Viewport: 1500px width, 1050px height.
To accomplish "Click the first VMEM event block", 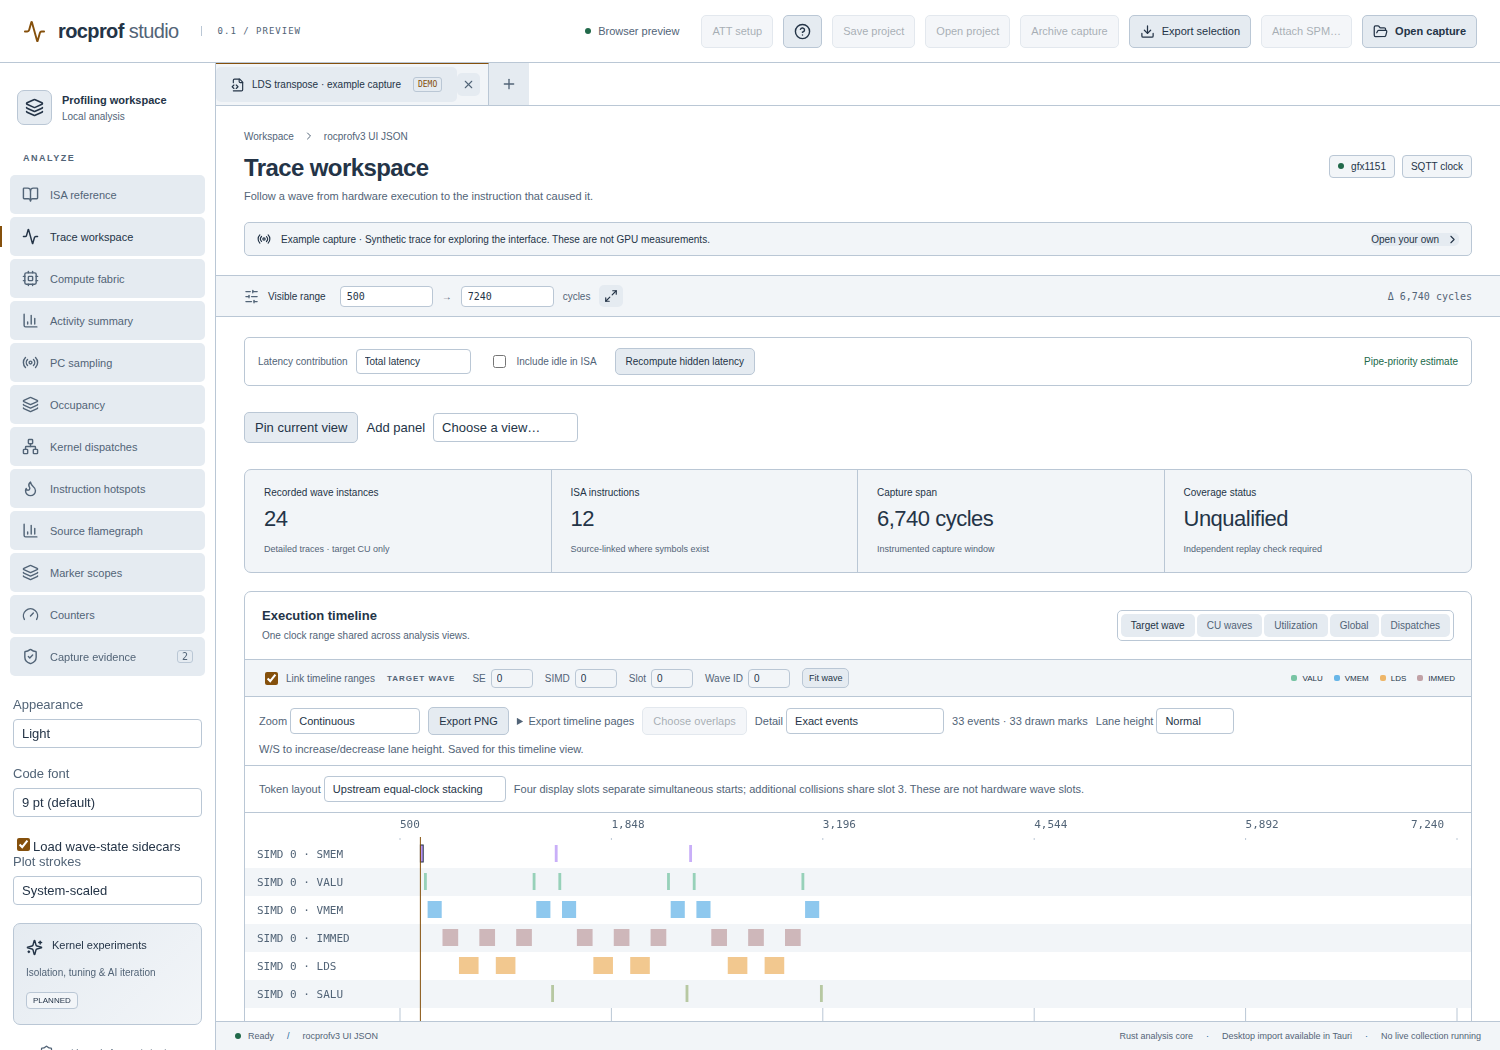I will pos(434,909).
